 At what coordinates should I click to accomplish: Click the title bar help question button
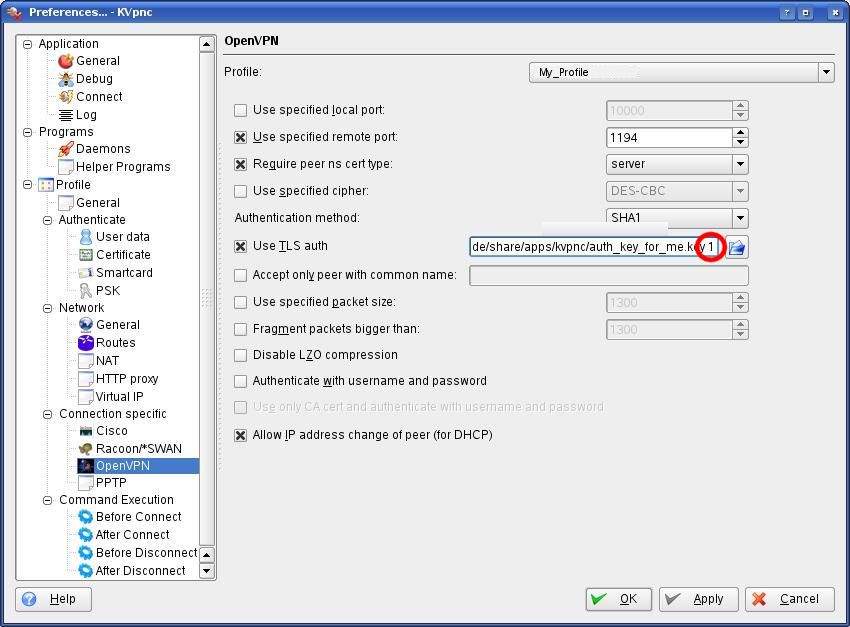(x=787, y=12)
